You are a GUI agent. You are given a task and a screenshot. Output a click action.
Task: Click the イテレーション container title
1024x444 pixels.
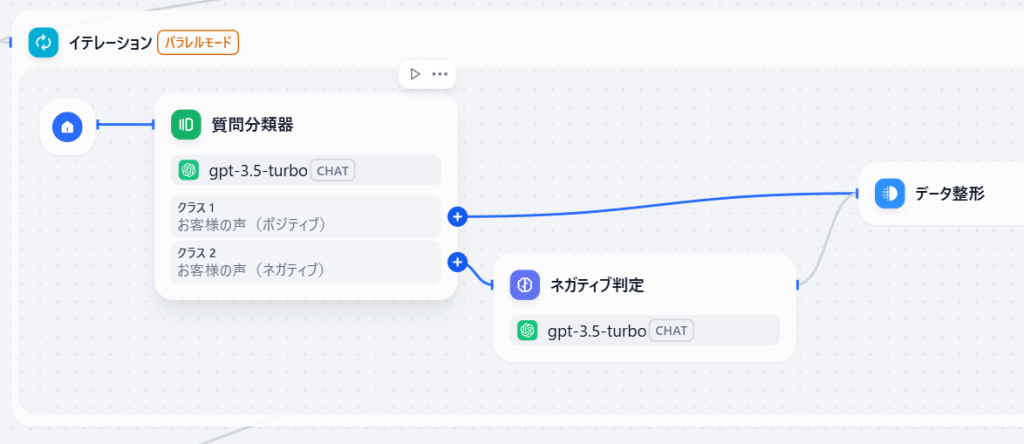click(x=110, y=43)
